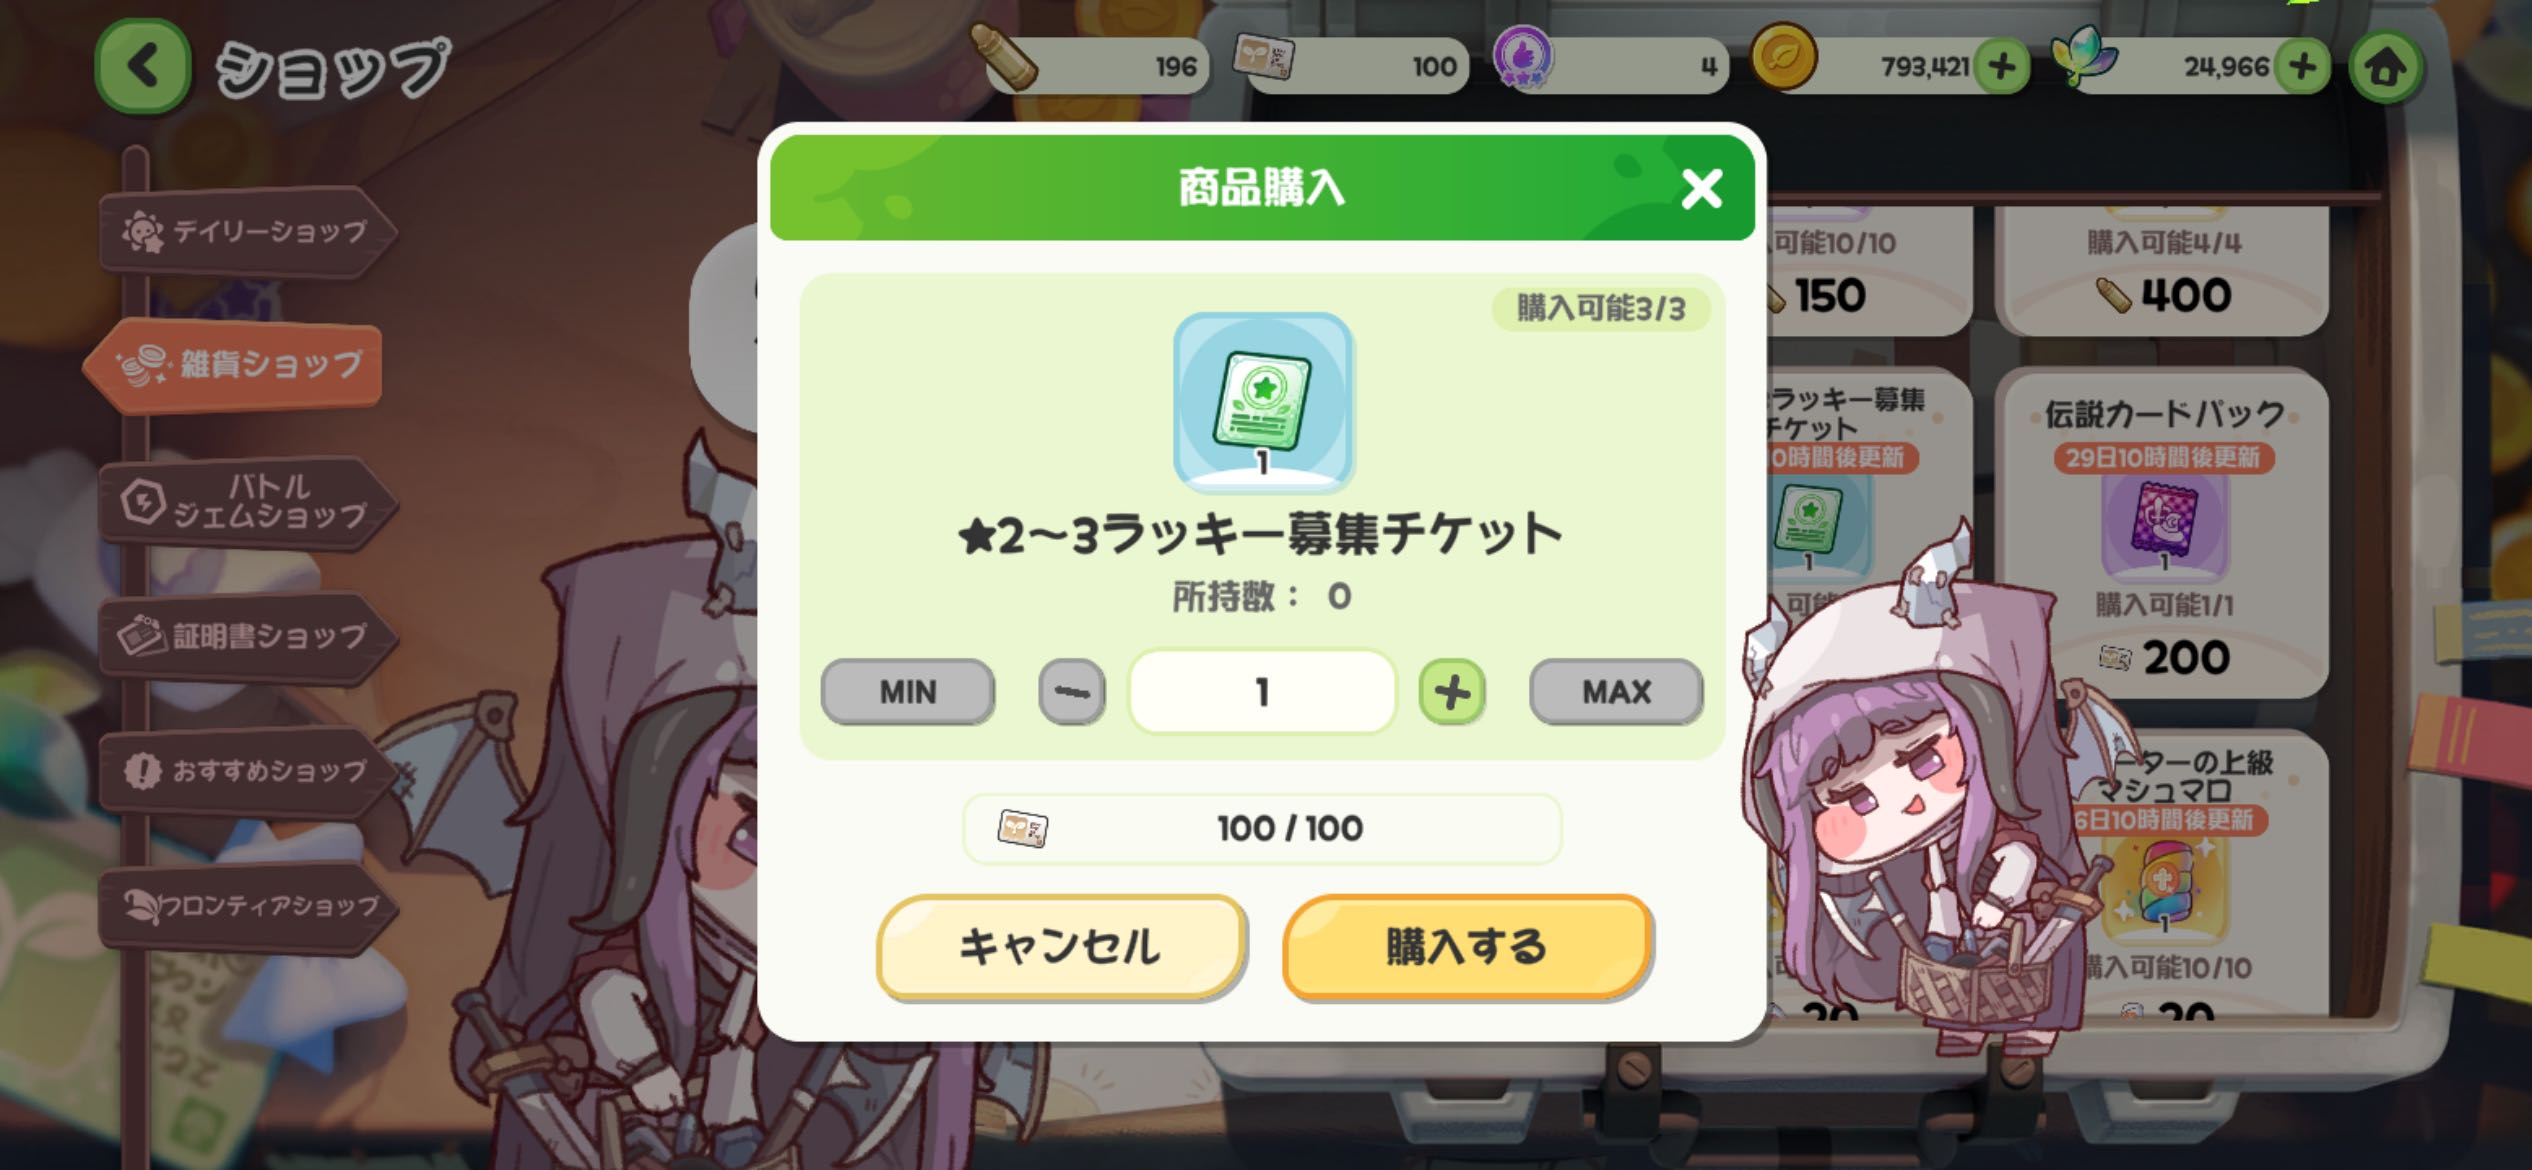Switch to バトルジェムショップ tab

coord(248,502)
